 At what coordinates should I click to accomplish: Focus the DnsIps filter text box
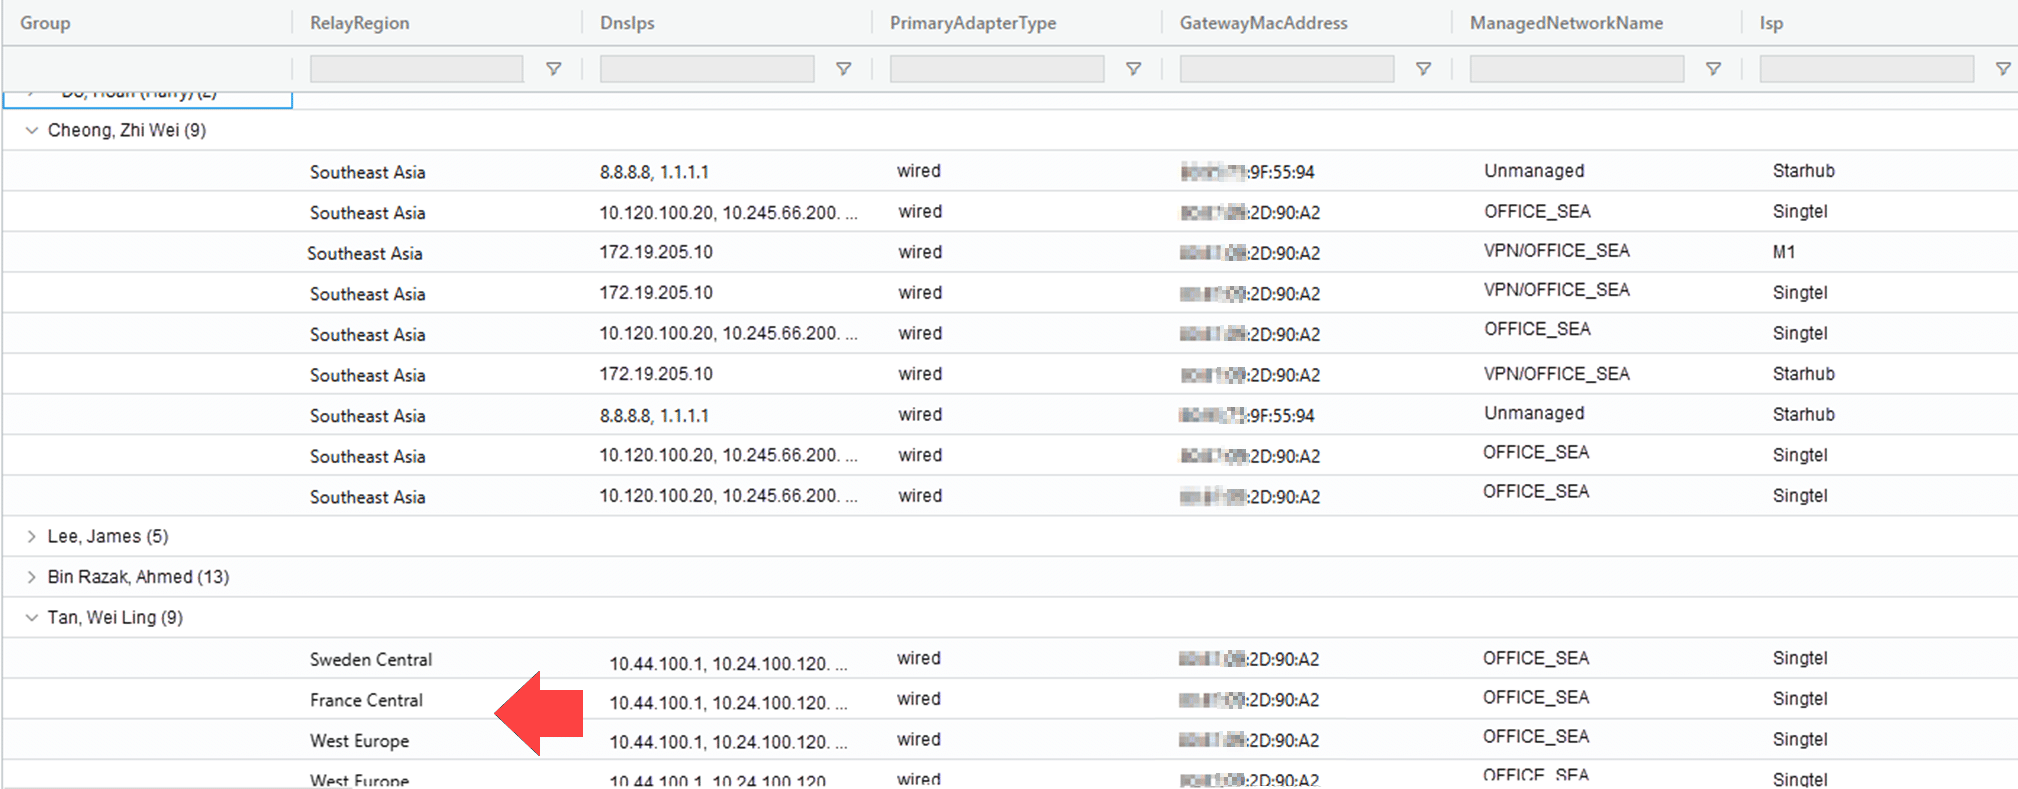tap(706, 69)
